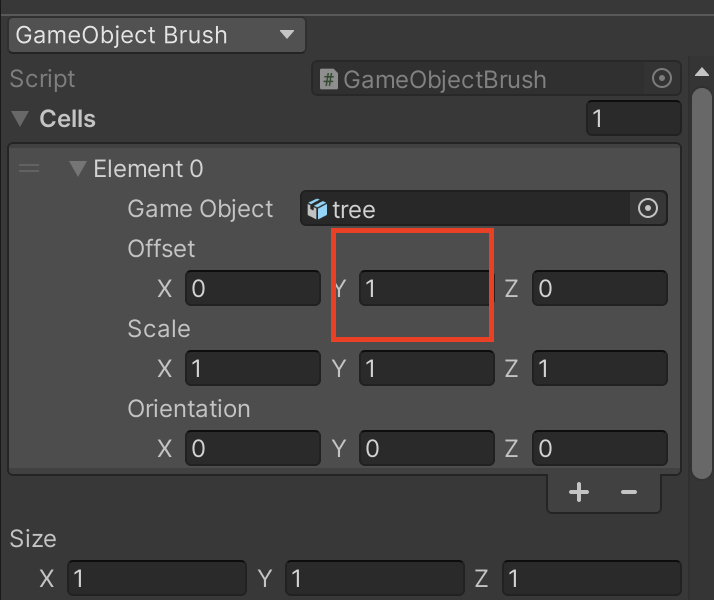Click the drag handle of Element 0
This screenshot has height=600, width=714.
click(29, 169)
